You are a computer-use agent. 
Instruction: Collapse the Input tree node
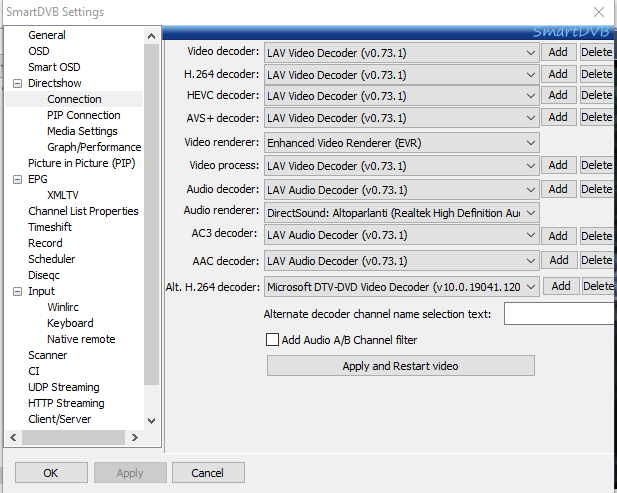point(17,292)
